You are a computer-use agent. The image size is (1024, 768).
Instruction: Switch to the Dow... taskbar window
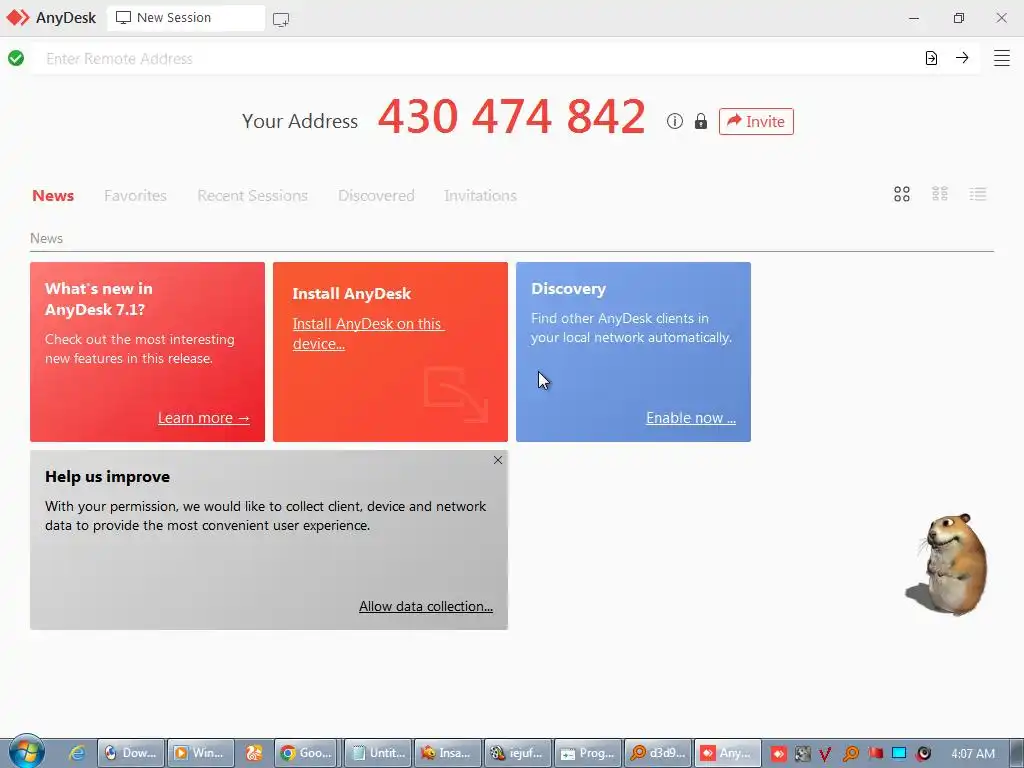(131, 753)
